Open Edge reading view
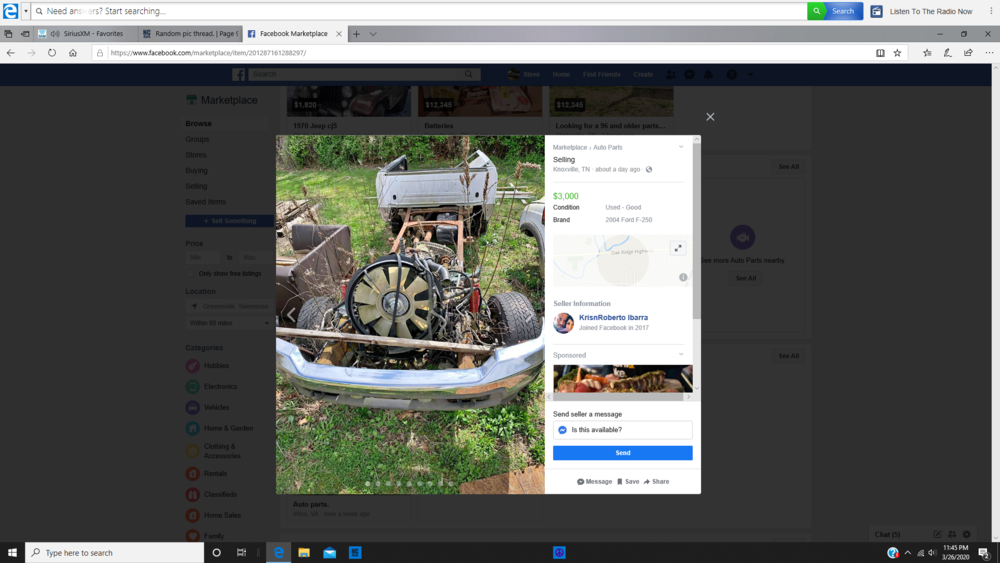 [880, 53]
